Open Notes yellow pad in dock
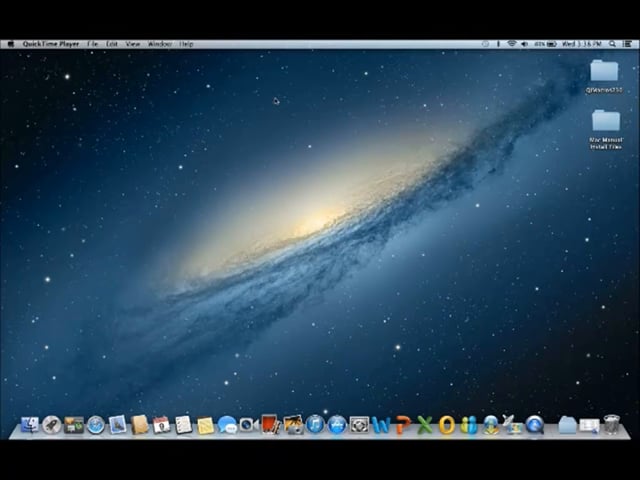This screenshot has width=640, height=480. point(205,425)
